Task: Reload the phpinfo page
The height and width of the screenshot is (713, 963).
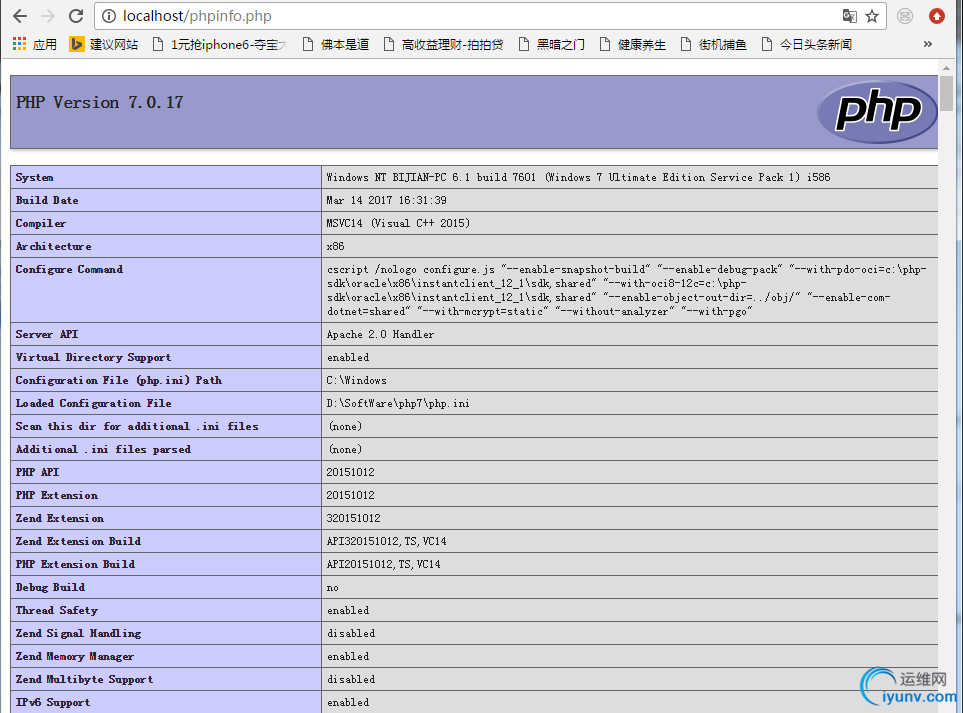Action: point(76,16)
